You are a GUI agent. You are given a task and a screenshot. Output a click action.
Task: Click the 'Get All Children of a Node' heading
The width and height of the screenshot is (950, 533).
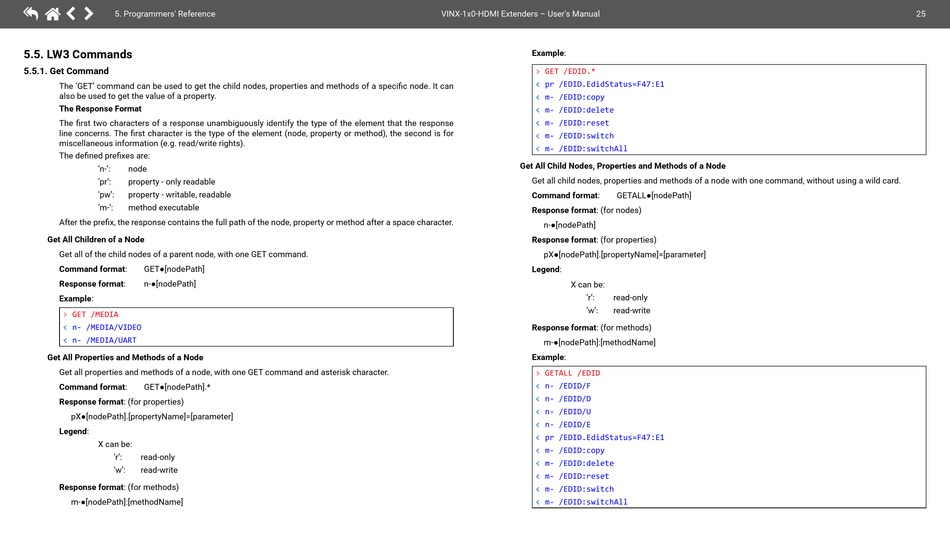(96, 239)
